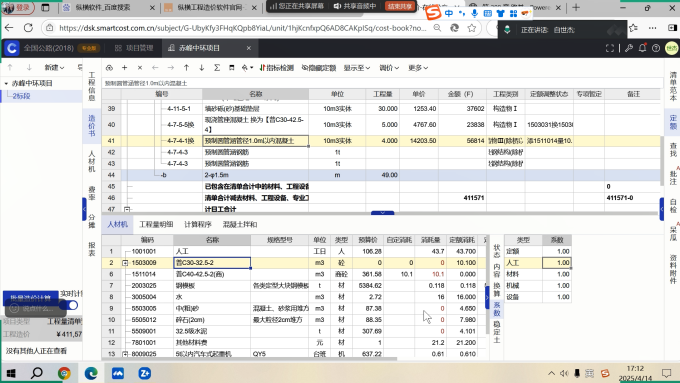Open Windows search from the taskbar
Screen dimensions: 680x383
pos(37,373)
